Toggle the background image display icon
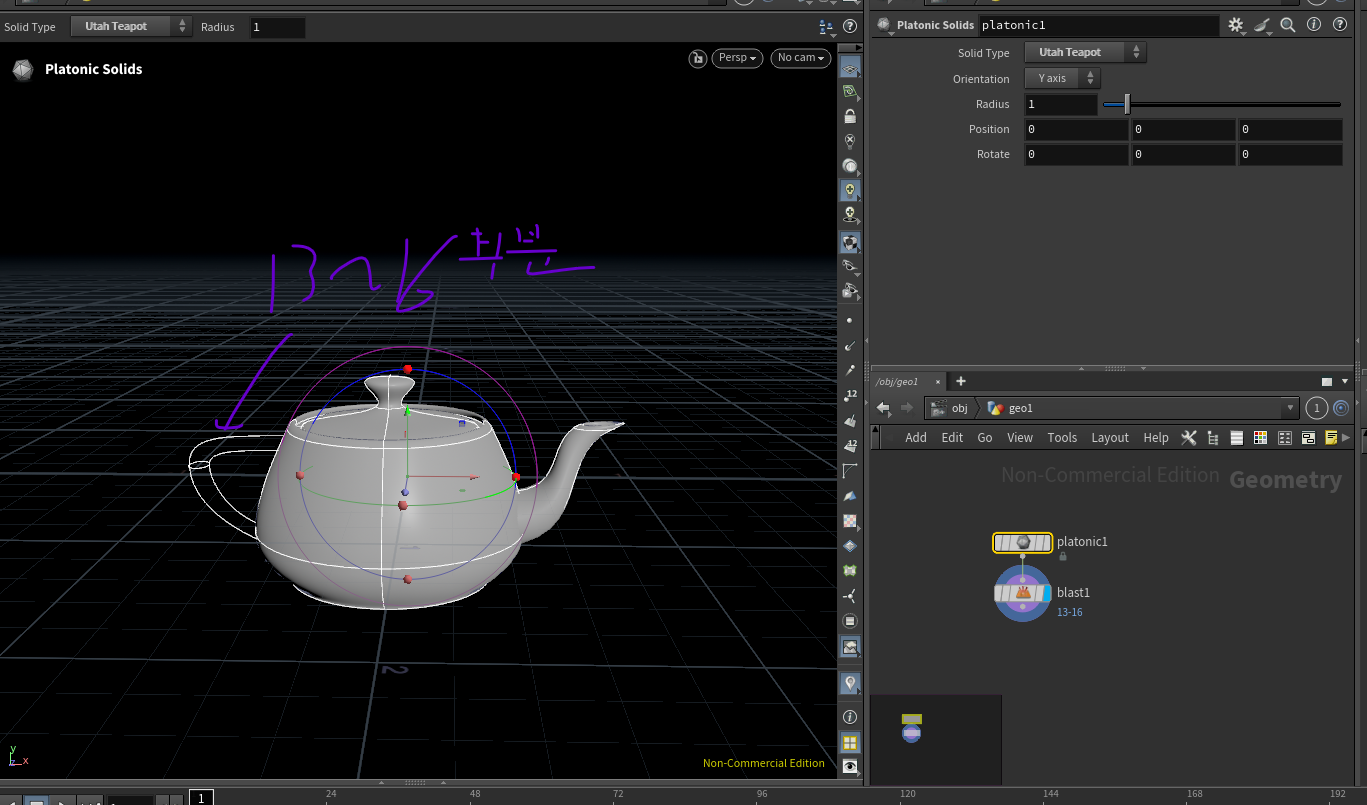1367x805 pixels. coord(850,647)
